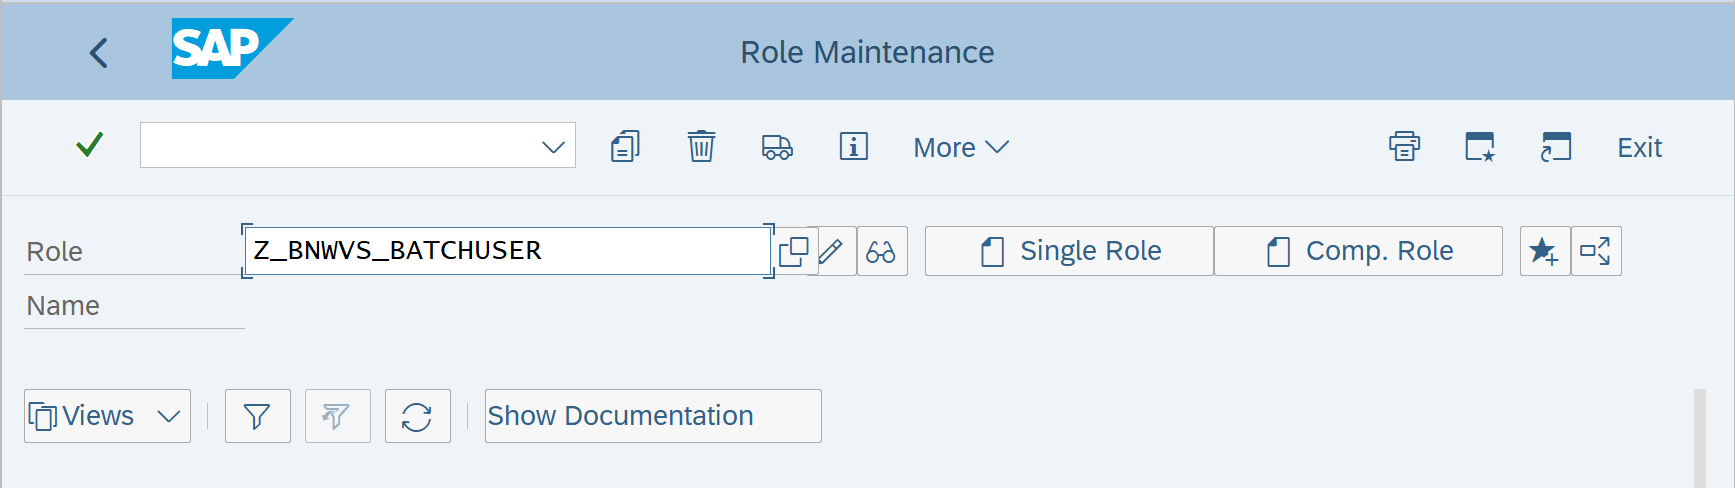Image resolution: width=1735 pixels, height=488 pixels.
Task: Click the Single Role button
Action: tap(1069, 251)
